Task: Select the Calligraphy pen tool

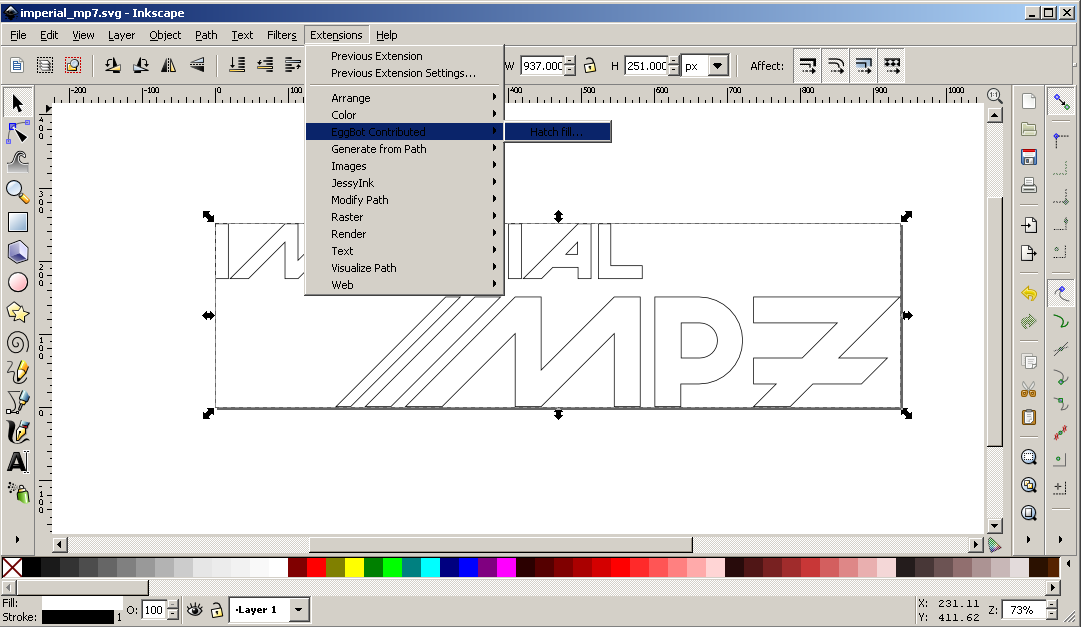Action: [17, 432]
